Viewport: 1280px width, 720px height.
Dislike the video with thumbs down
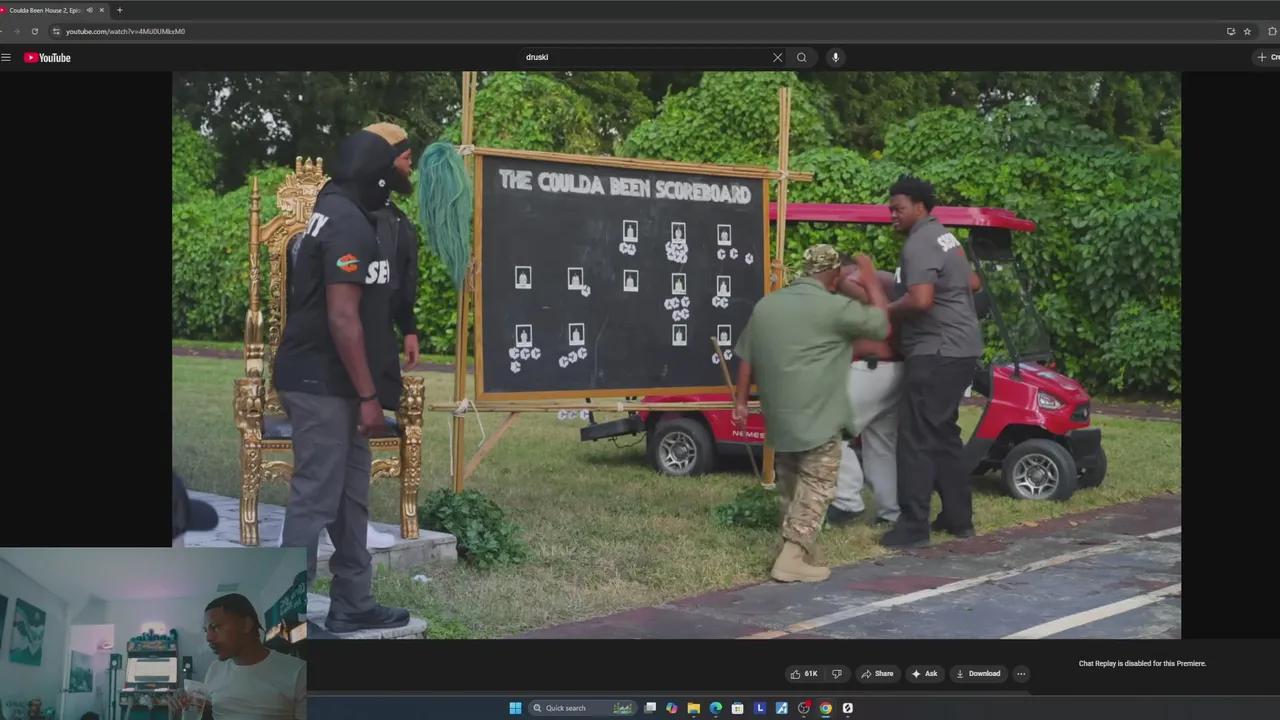pos(837,674)
